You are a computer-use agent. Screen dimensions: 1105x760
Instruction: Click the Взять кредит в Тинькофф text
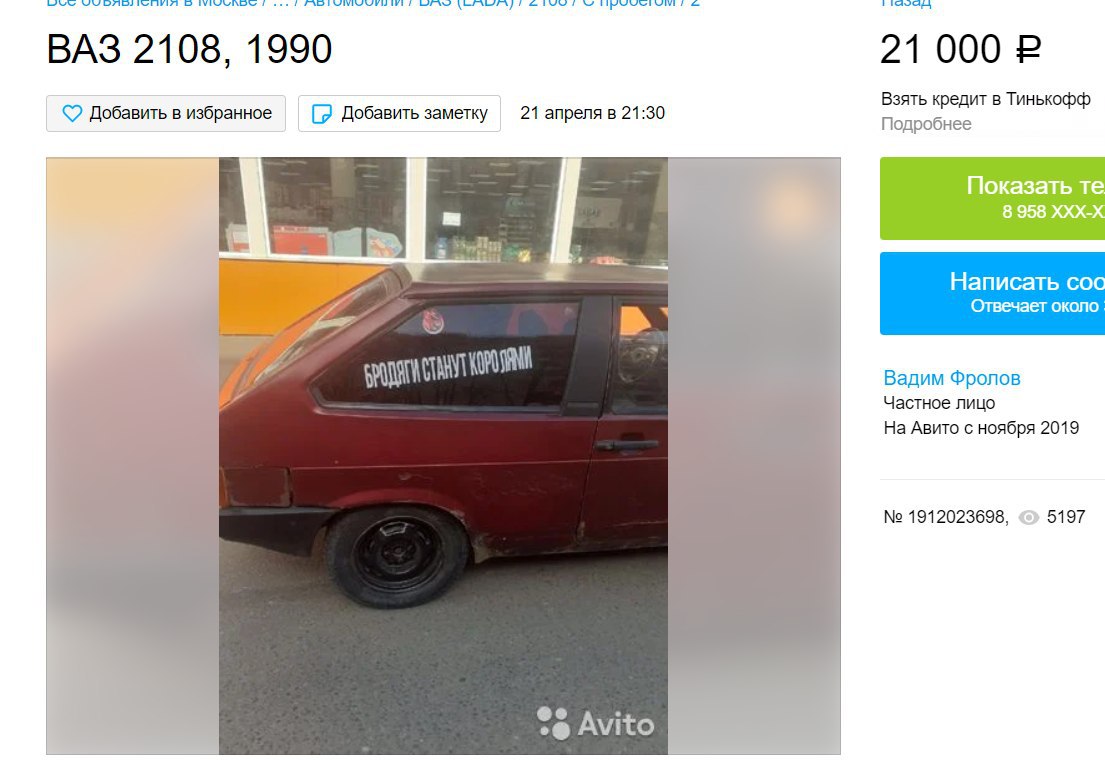pyautogui.click(x=985, y=99)
